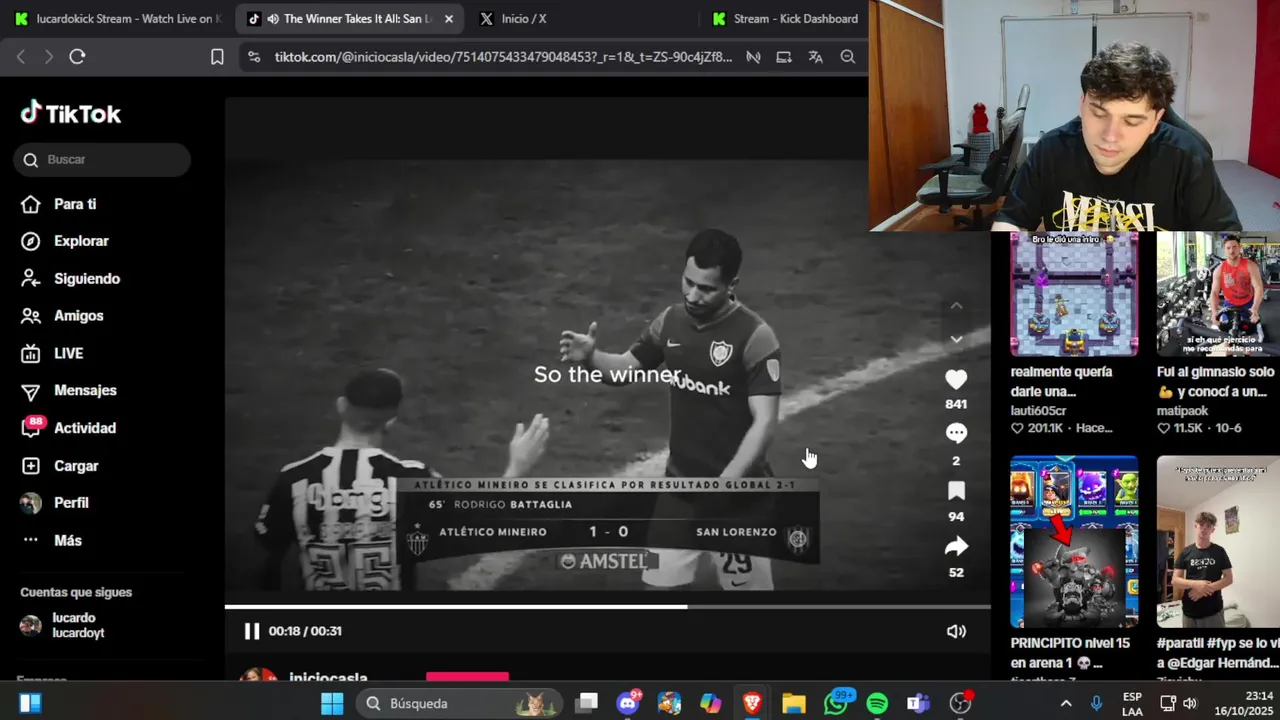1280x720 pixels.
Task: Open volume settings in system tray
Action: pos(1190,704)
